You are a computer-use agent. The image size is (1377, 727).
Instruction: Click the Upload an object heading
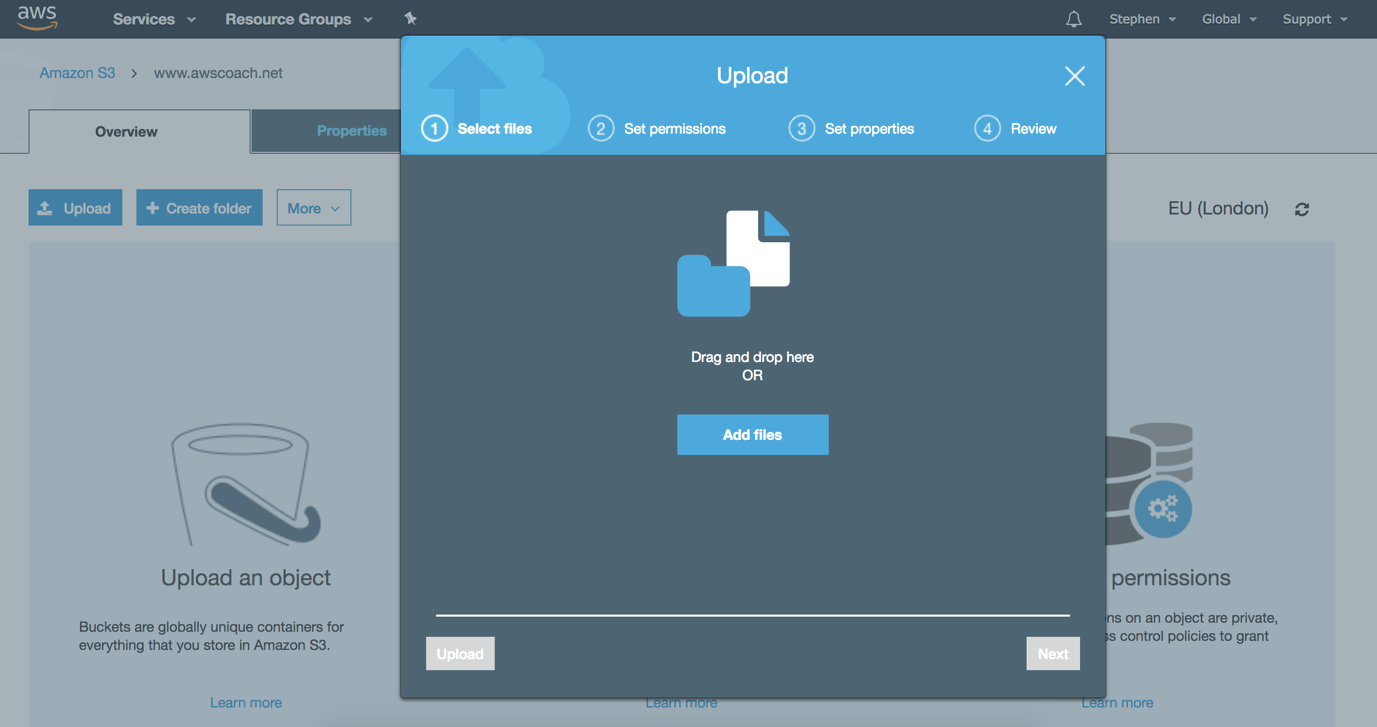tap(246, 578)
